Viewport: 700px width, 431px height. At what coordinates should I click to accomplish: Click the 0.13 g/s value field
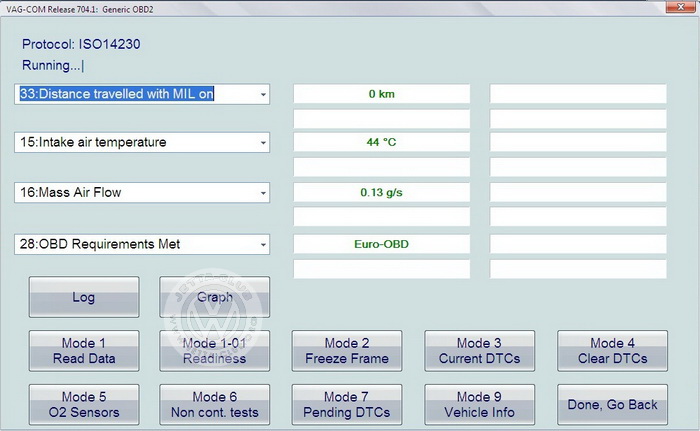click(x=382, y=192)
